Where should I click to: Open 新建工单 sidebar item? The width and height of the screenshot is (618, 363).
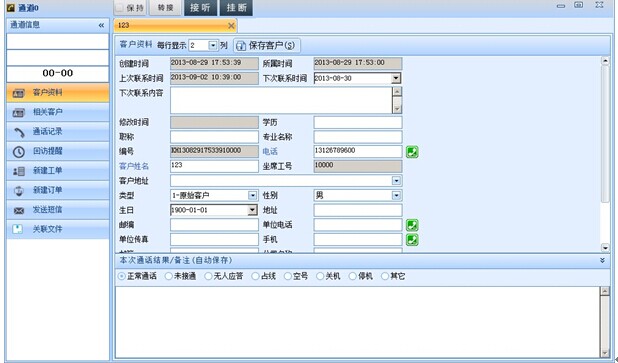pyautogui.click(x=58, y=171)
